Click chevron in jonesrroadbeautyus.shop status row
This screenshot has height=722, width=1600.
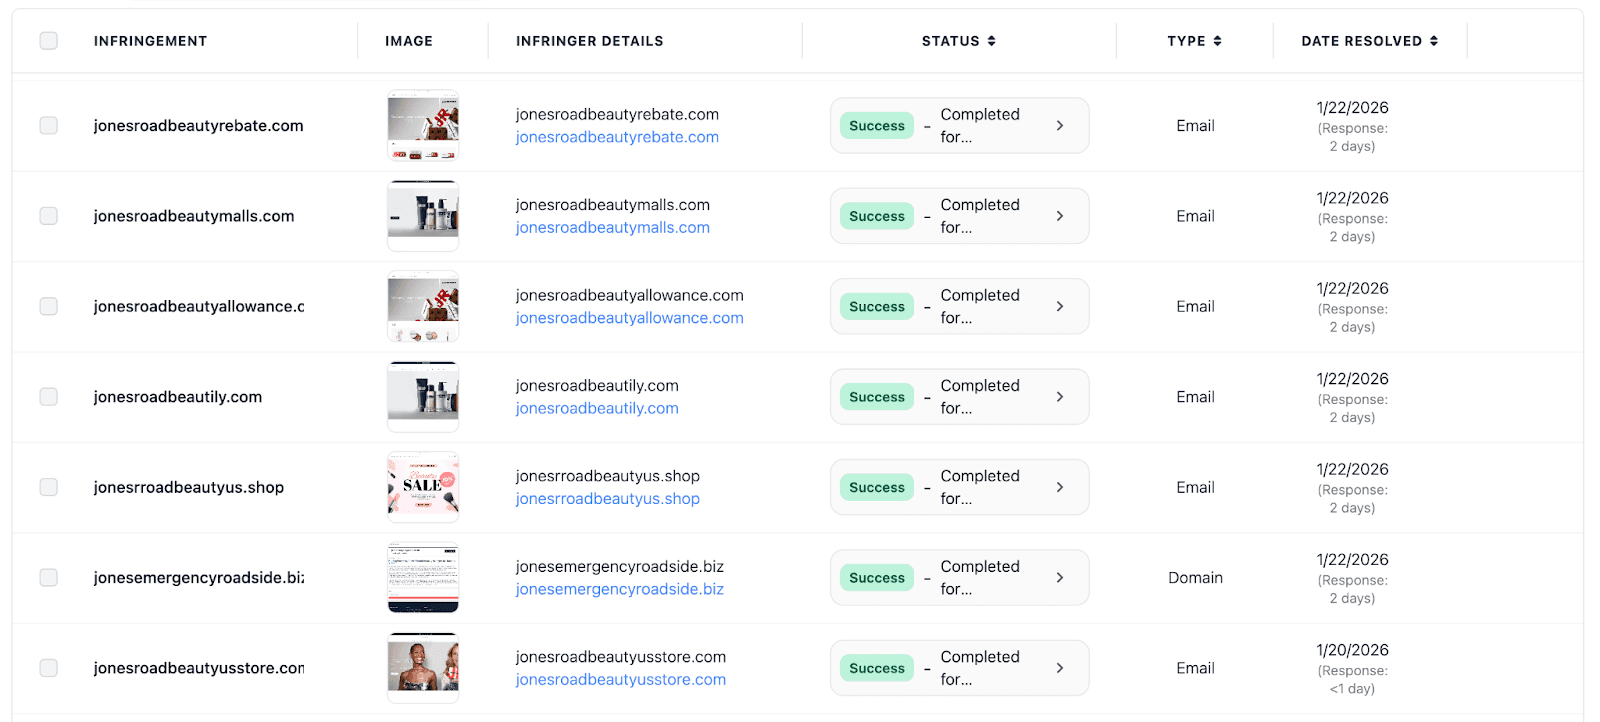(1060, 487)
